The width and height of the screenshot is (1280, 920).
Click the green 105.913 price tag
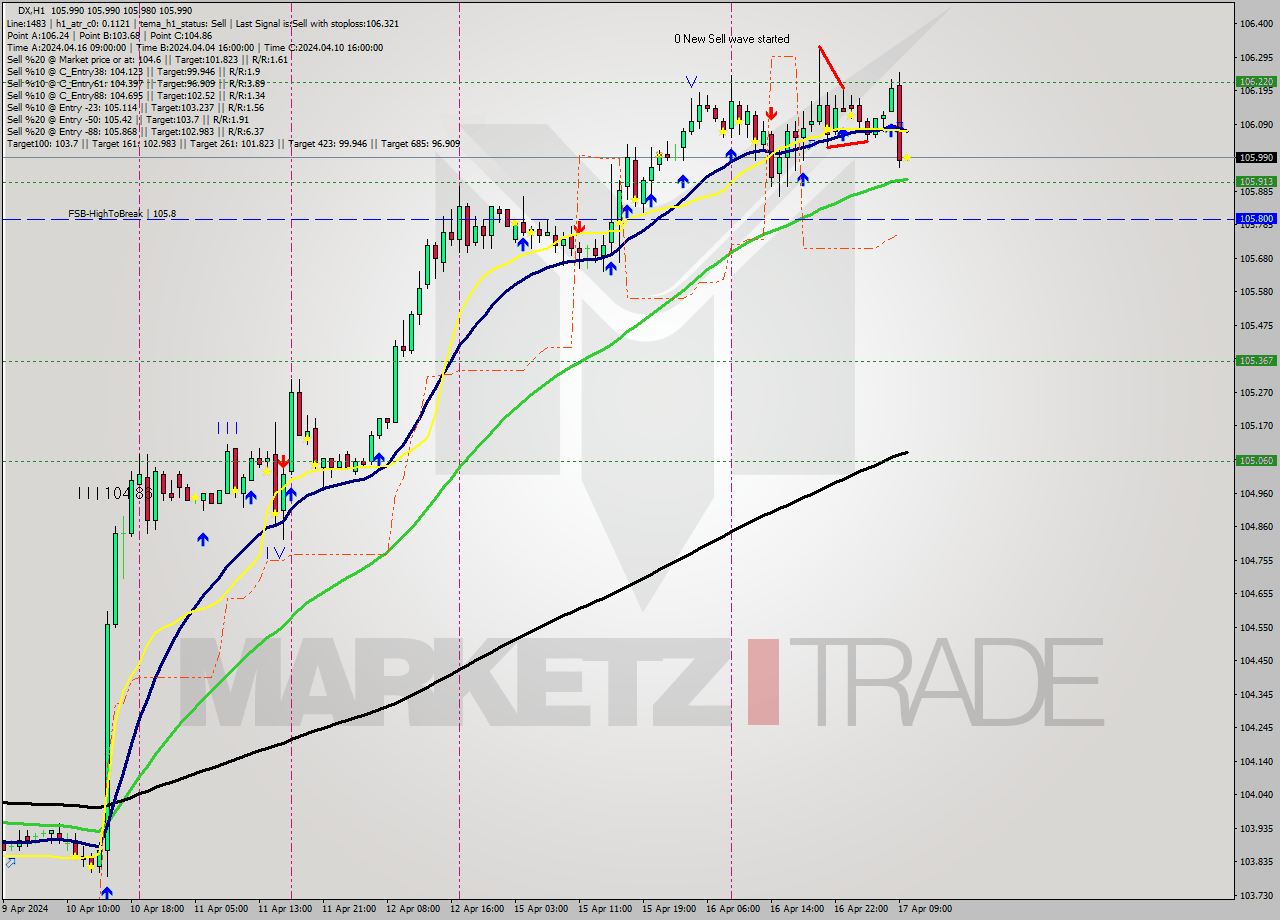point(1256,181)
